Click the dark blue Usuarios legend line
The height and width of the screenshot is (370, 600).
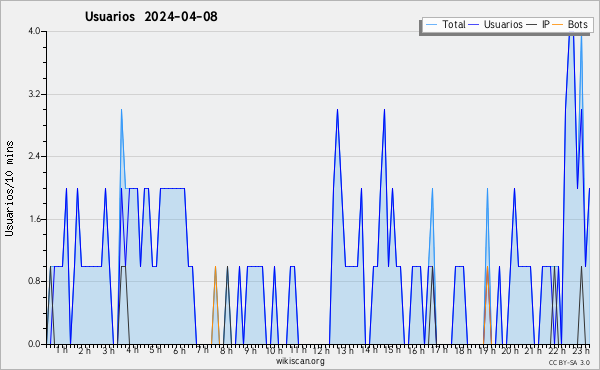[474, 25]
